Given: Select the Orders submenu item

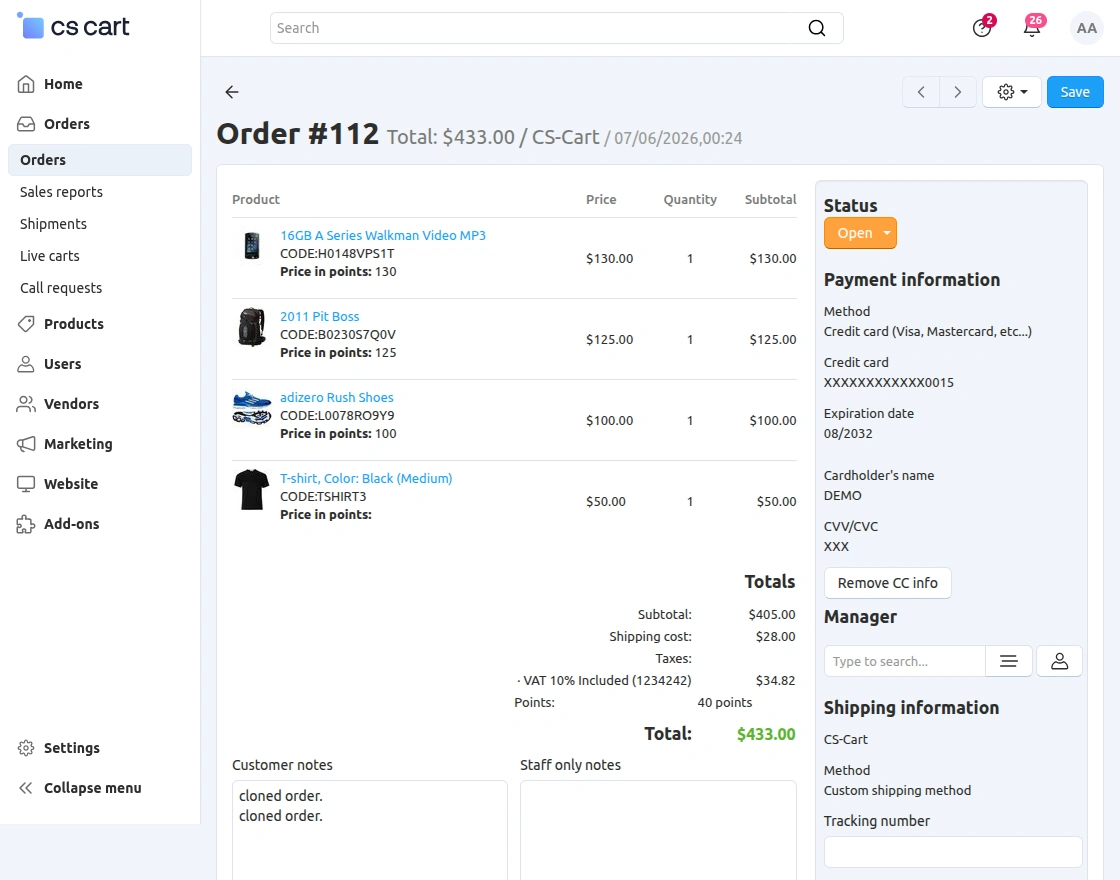Looking at the screenshot, I should click(x=100, y=160).
